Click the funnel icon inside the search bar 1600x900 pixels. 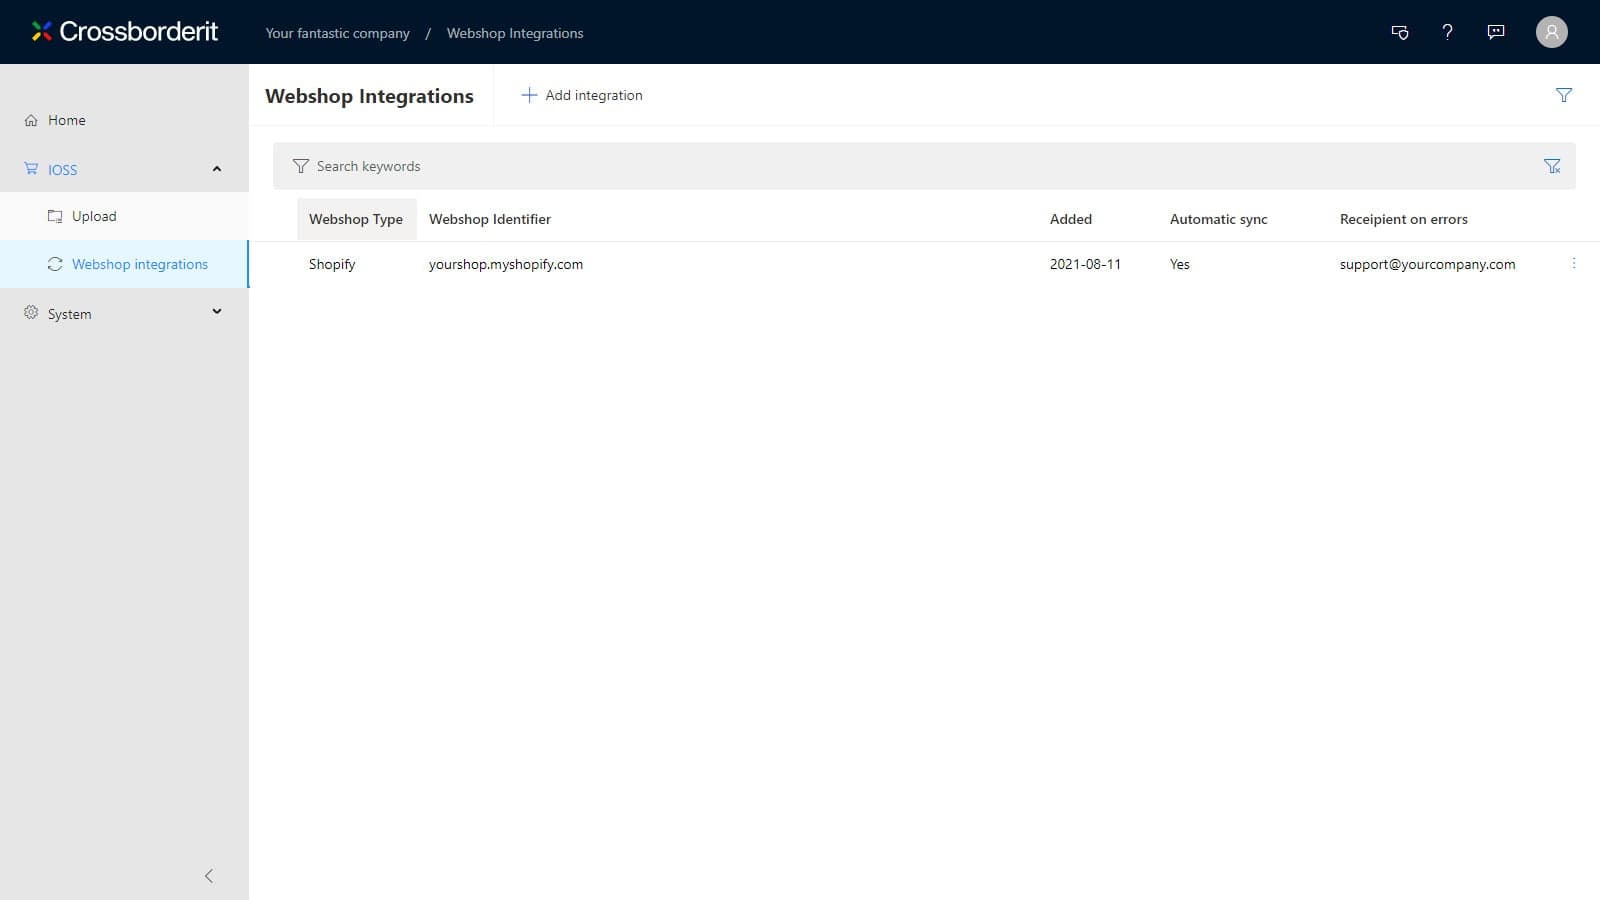pyautogui.click(x=301, y=166)
